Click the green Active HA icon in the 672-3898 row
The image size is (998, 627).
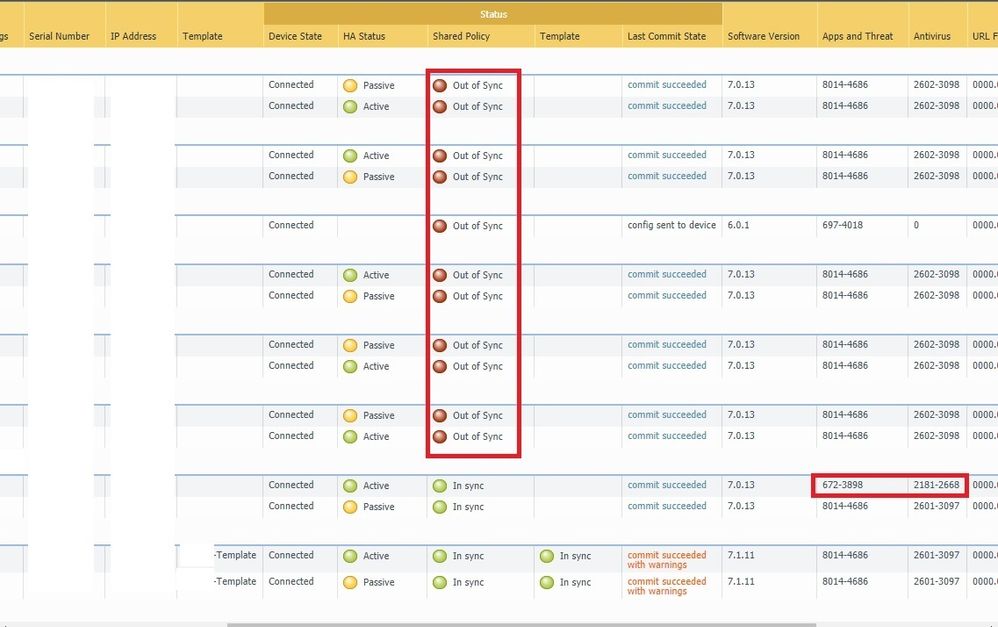coord(350,486)
